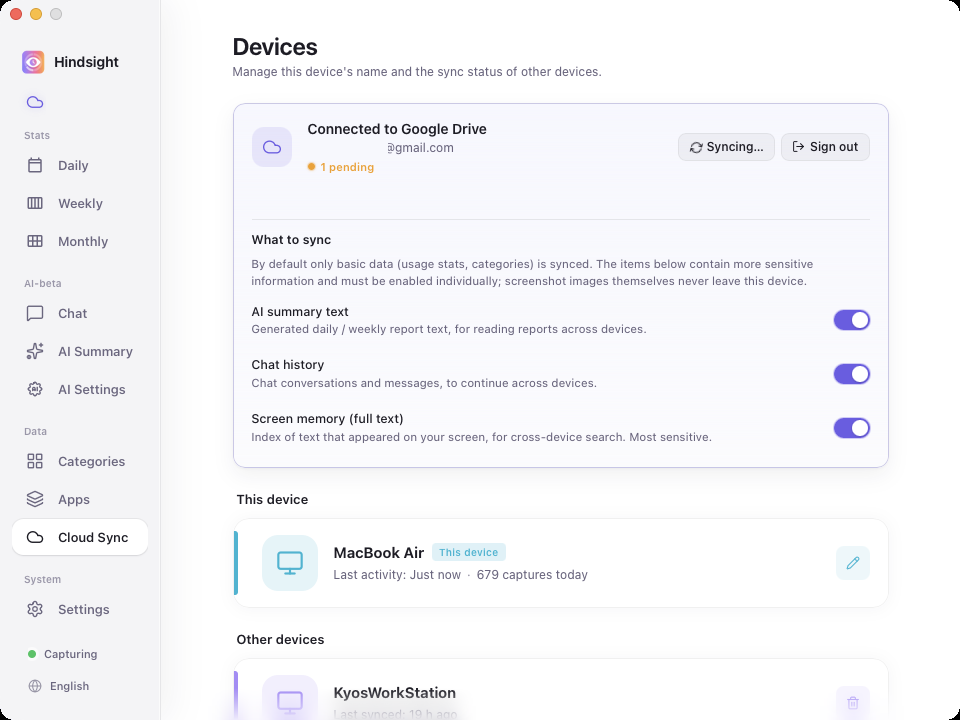Click the 'Other devices' section heading
This screenshot has height=720, width=960.
280,639
